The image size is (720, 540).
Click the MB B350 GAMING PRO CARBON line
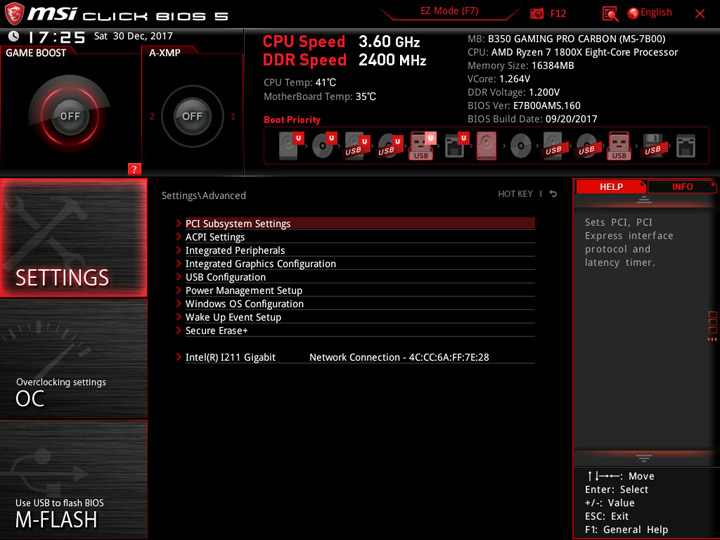566,39
